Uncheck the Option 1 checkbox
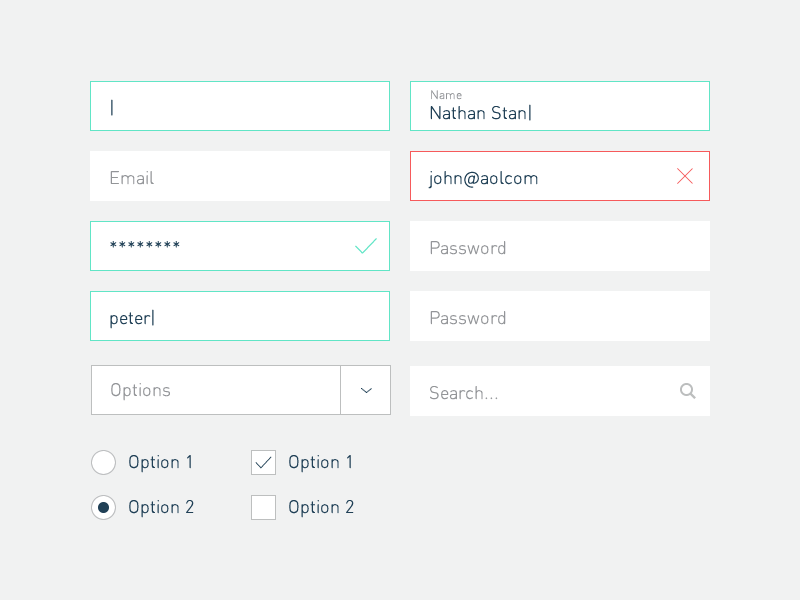Image resolution: width=800 pixels, height=600 pixels. [x=264, y=462]
